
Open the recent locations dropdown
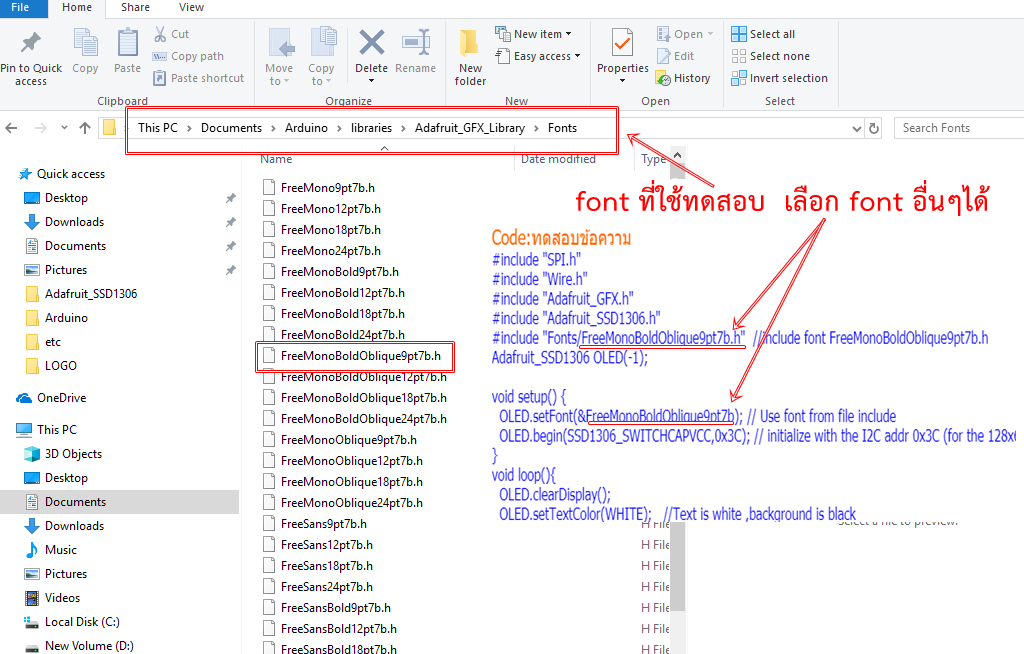click(64, 128)
